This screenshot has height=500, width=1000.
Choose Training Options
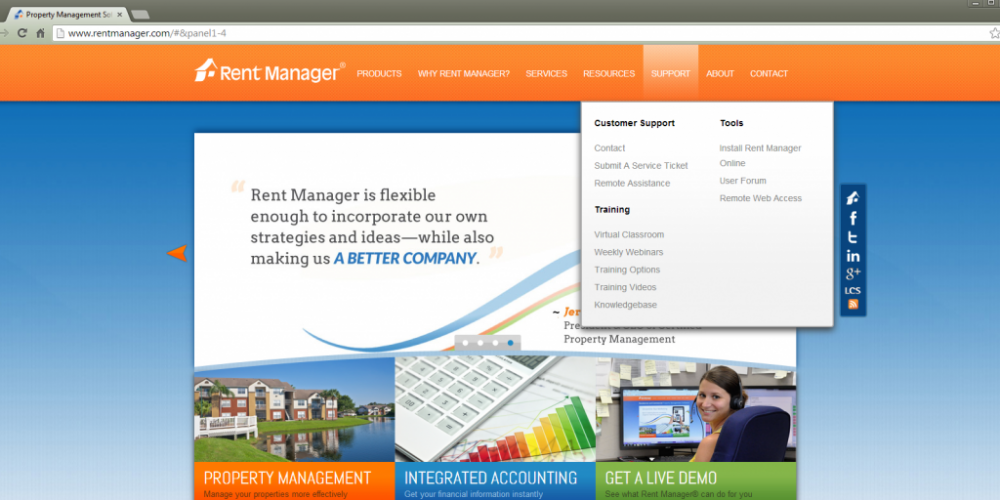point(627,270)
